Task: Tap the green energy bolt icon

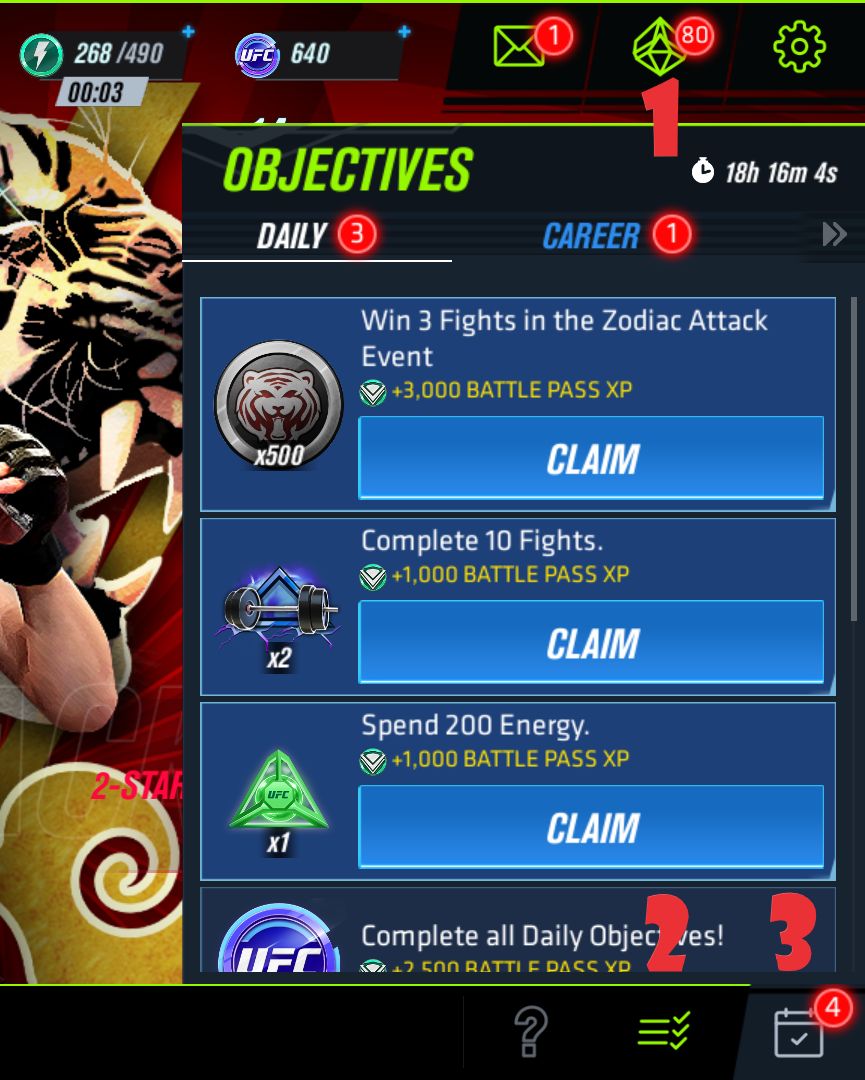Action: (x=41, y=54)
